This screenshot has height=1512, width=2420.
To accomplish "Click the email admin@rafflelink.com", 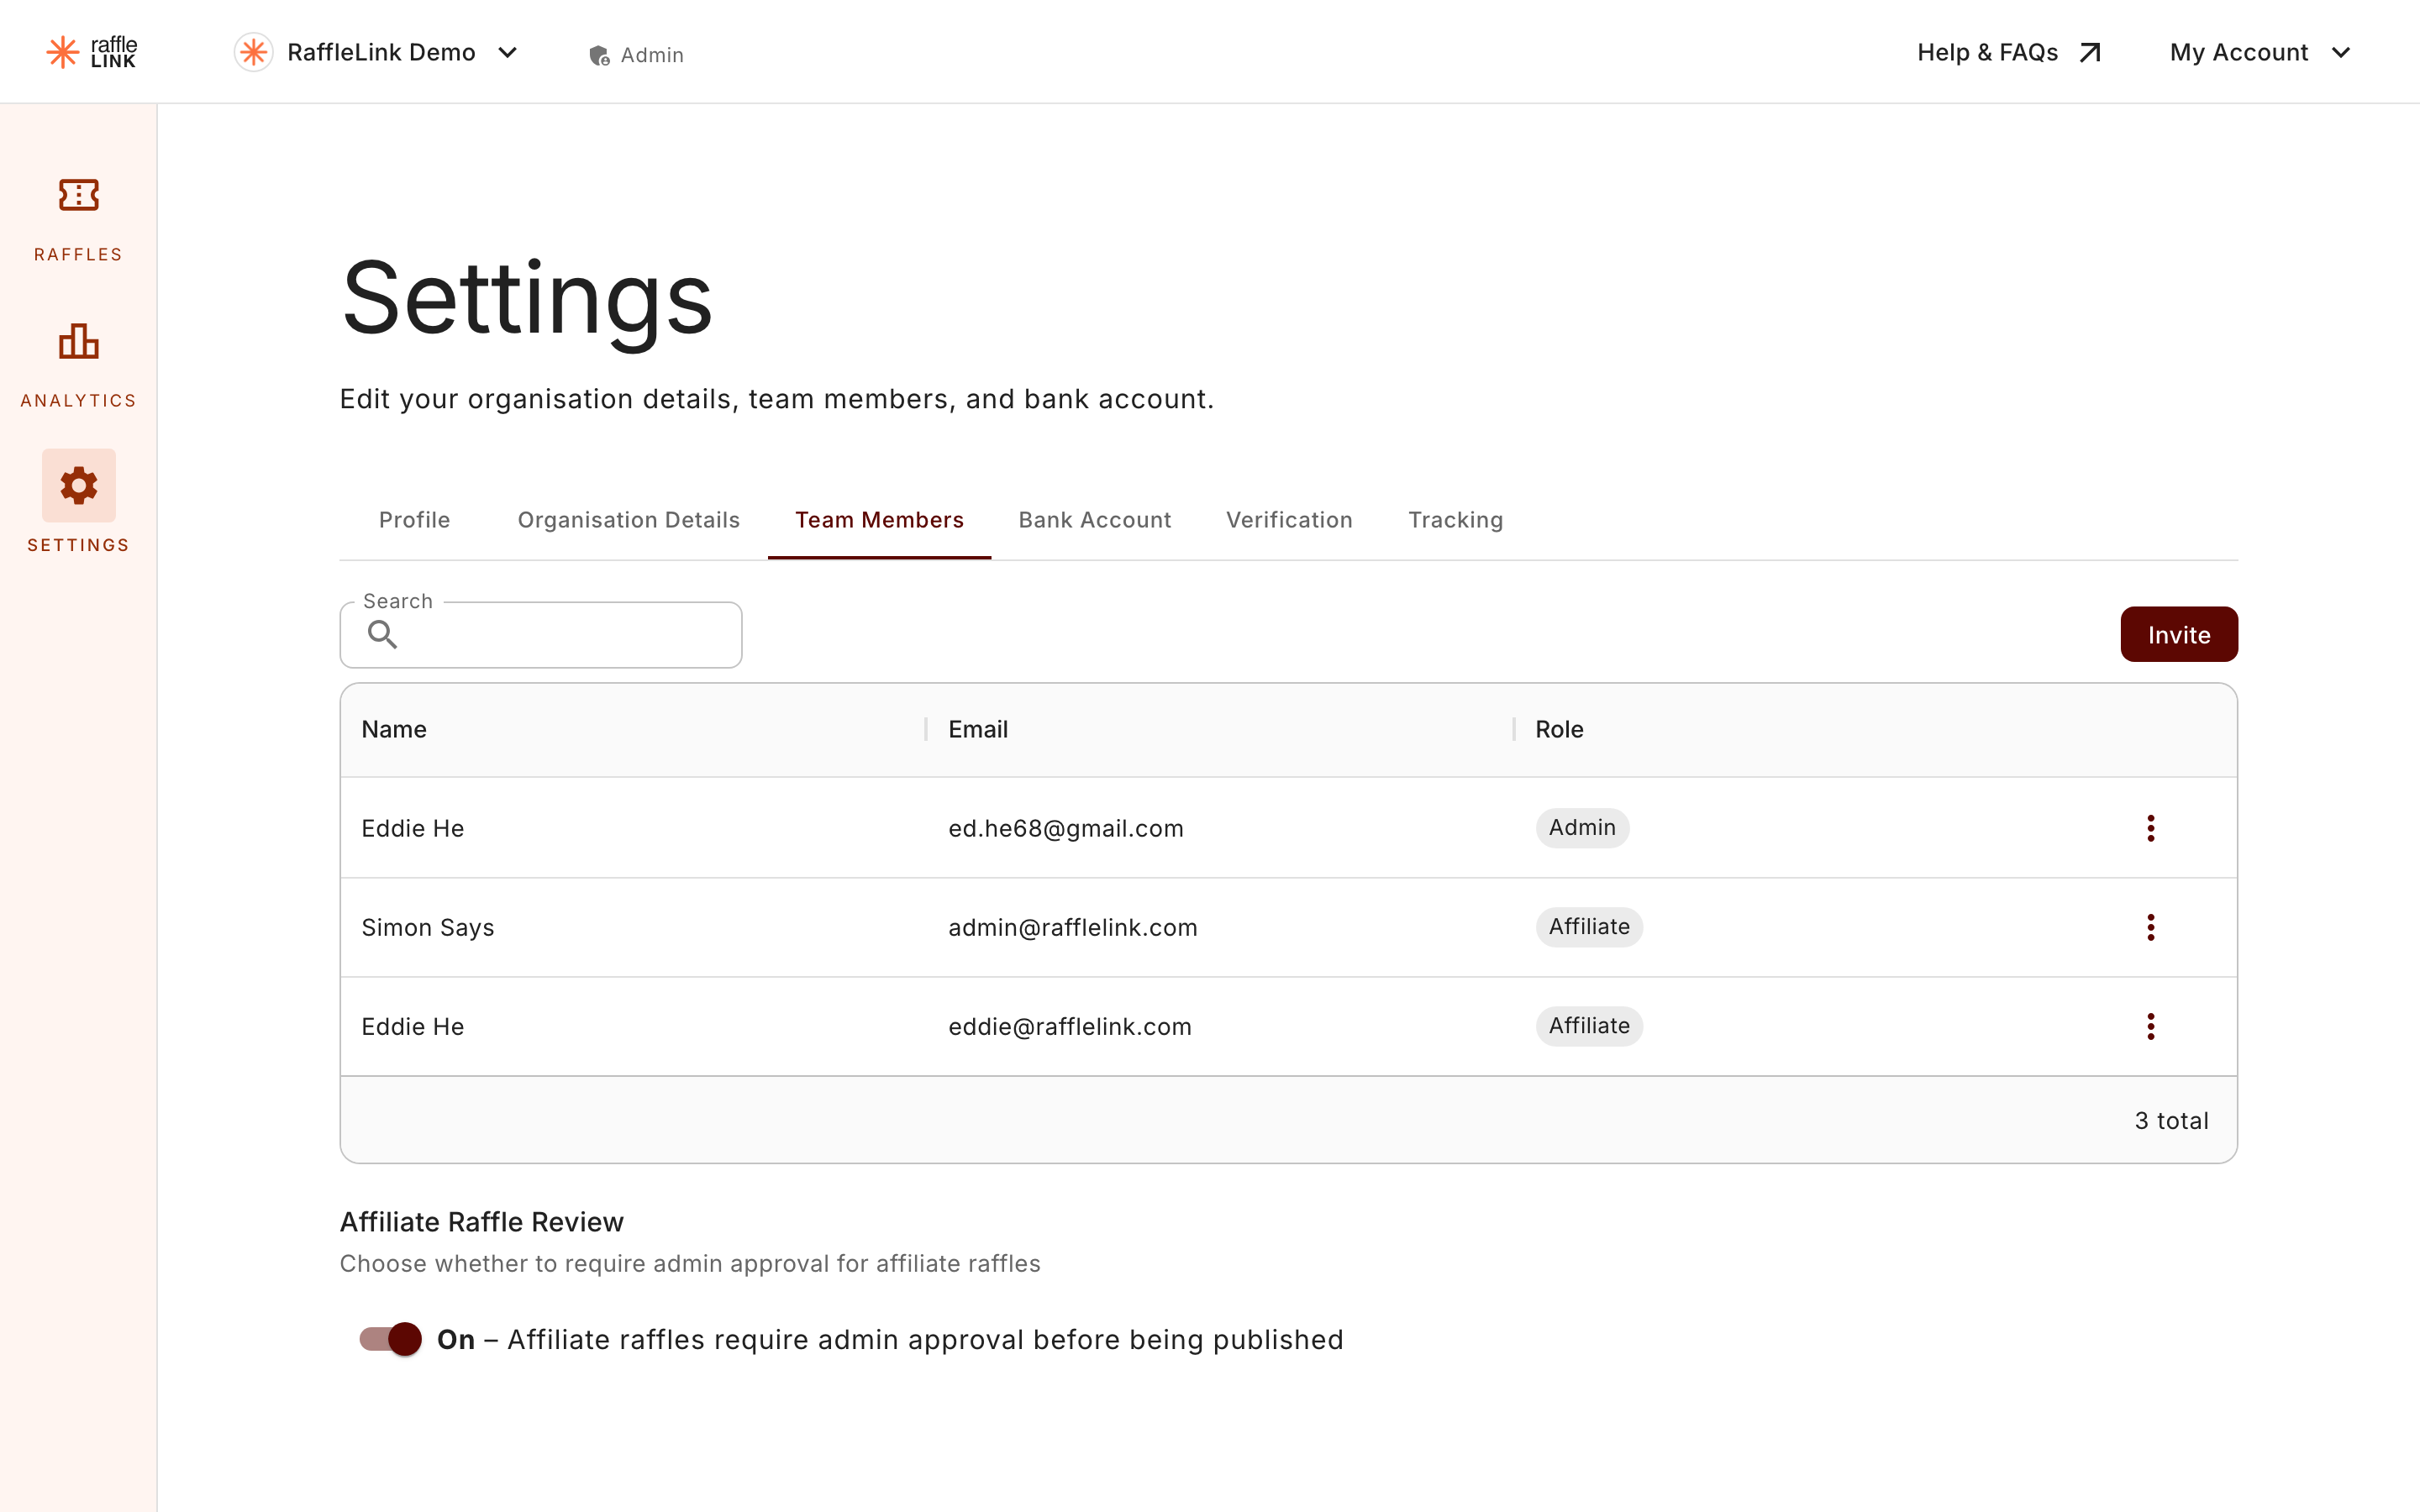I will pyautogui.click(x=1073, y=927).
